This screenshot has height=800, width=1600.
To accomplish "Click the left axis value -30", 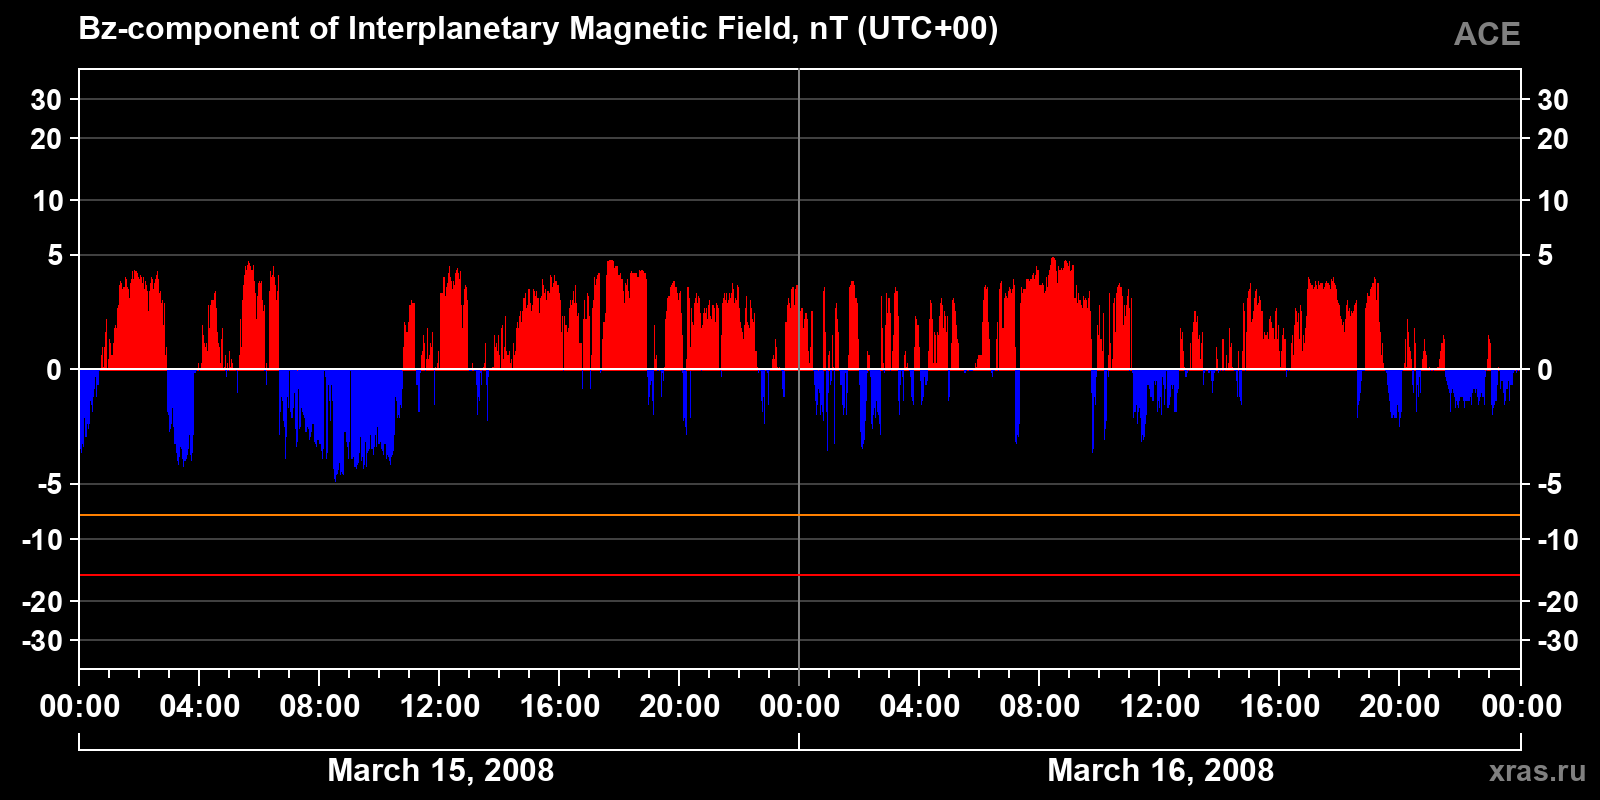I will tap(43, 641).
